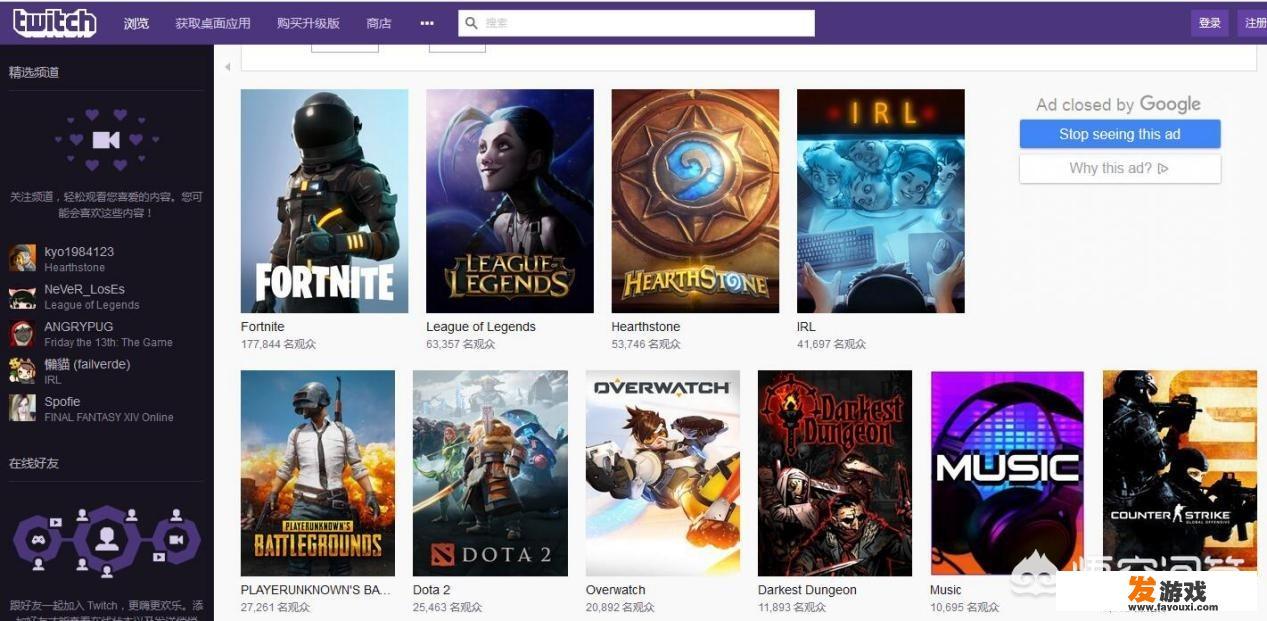Click 53,746 名观众 viewer count
The width and height of the screenshot is (1267, 621).
[646, 344]
